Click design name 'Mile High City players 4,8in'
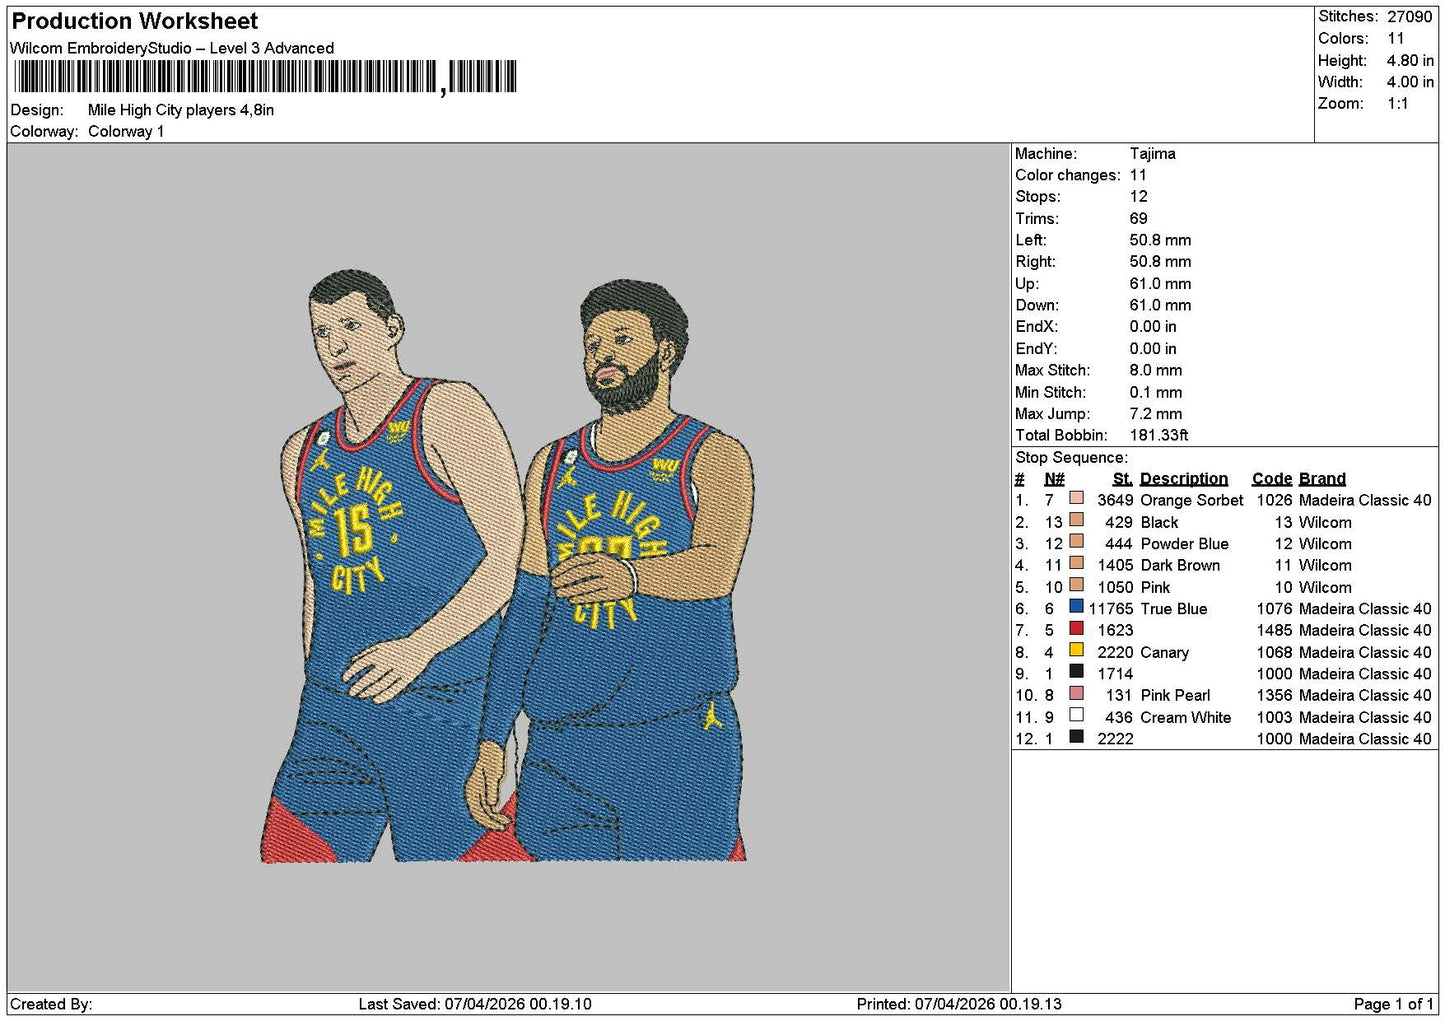Viewport: 1445px width, 1021px height. coord(181,110)
